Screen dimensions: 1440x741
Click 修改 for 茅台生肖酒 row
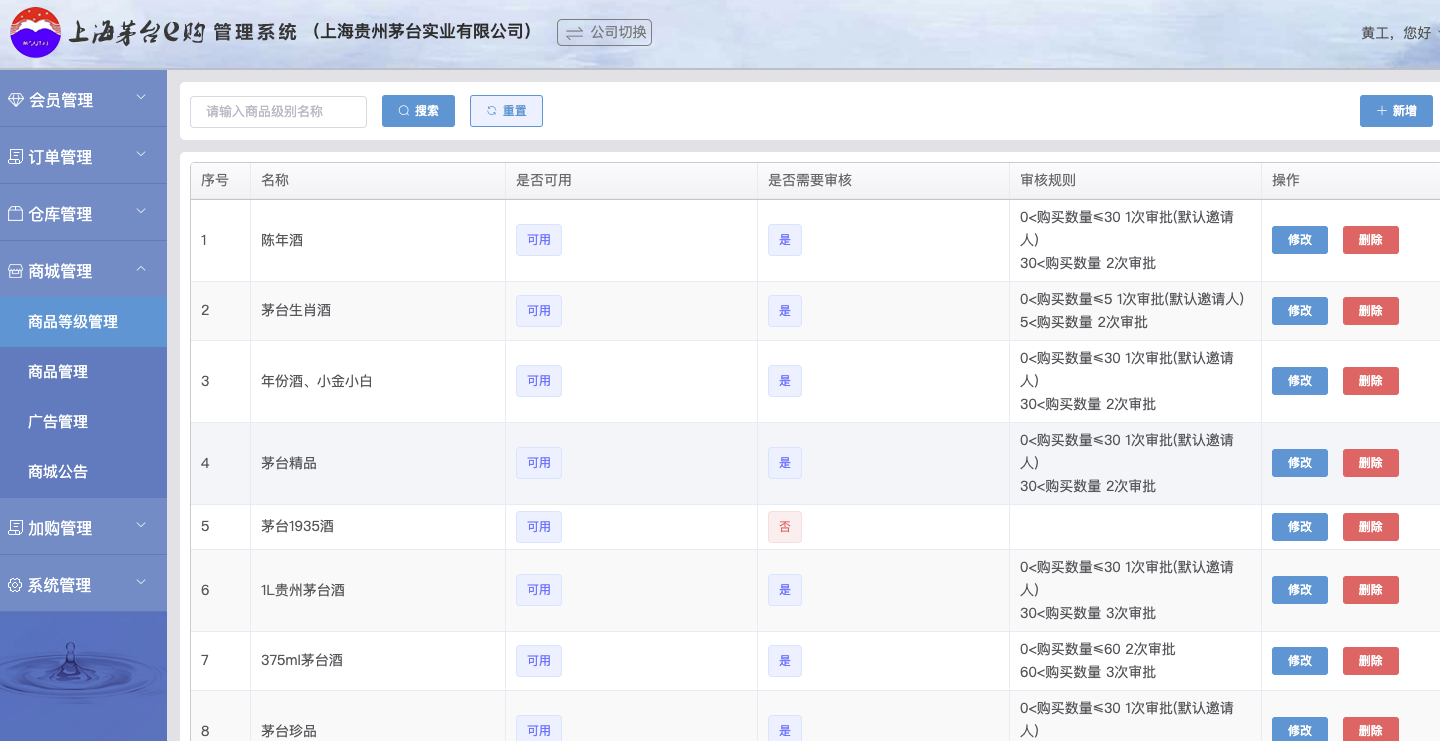(x=1300, y=311)
